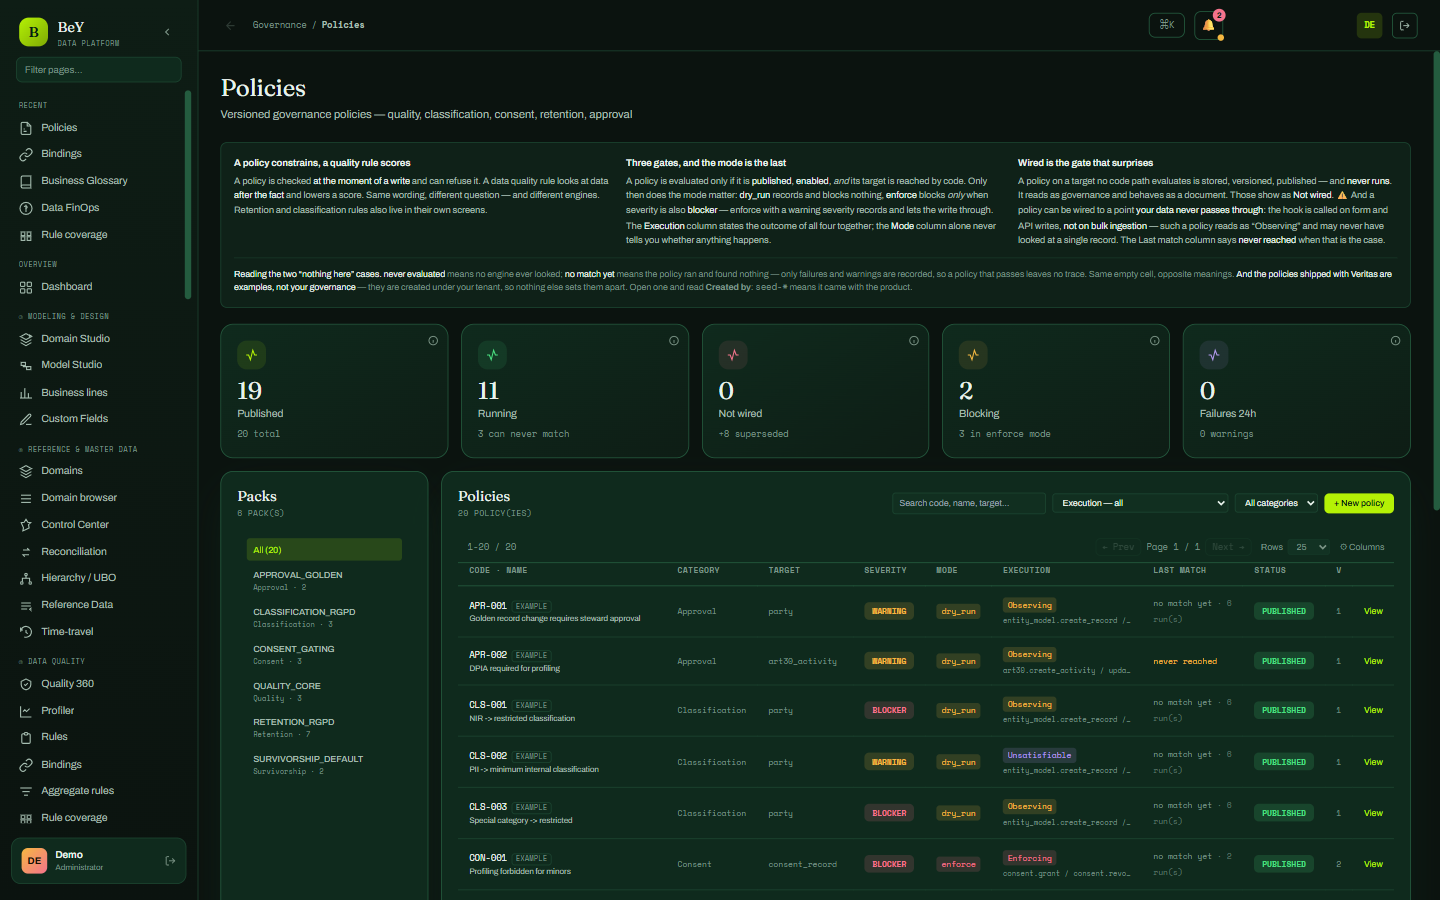Click the Business Glossary book icon
The image size is (1440, 900).
coord(26,181)
